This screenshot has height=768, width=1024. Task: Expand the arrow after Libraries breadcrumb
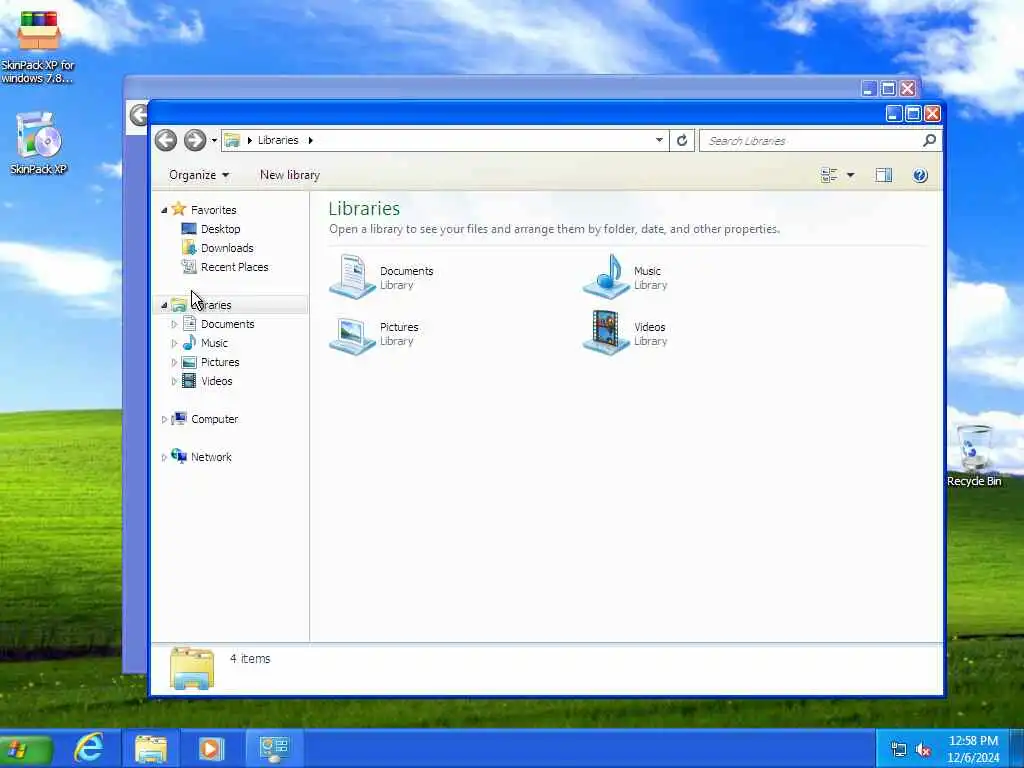[310, 140]
